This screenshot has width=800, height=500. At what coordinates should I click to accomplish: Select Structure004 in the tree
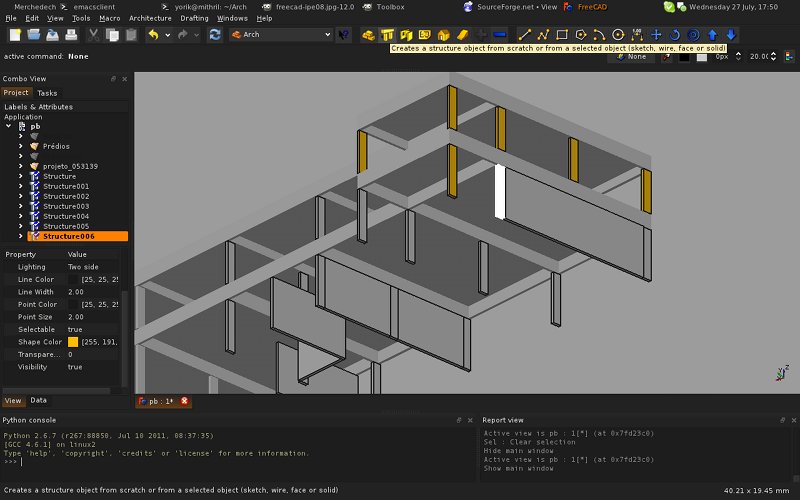tap(66, 216)
